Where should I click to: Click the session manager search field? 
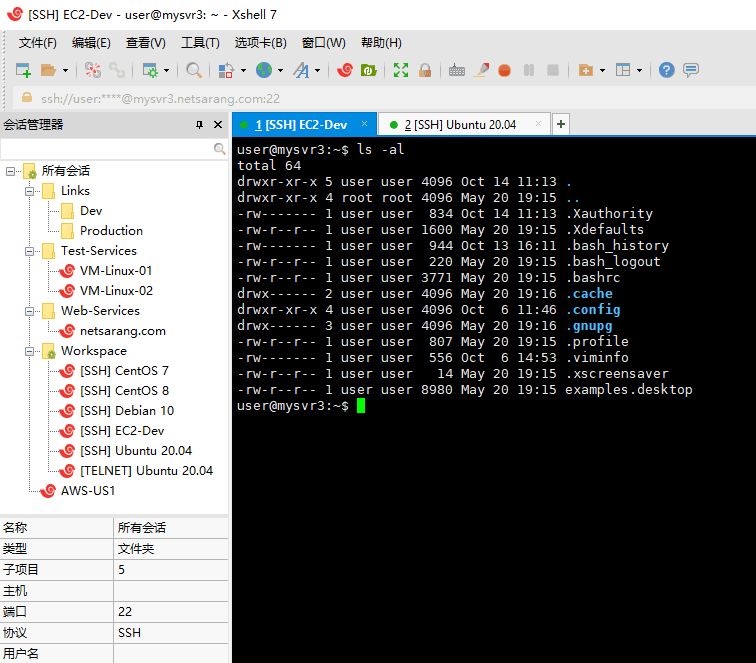(x=107, y=148)
